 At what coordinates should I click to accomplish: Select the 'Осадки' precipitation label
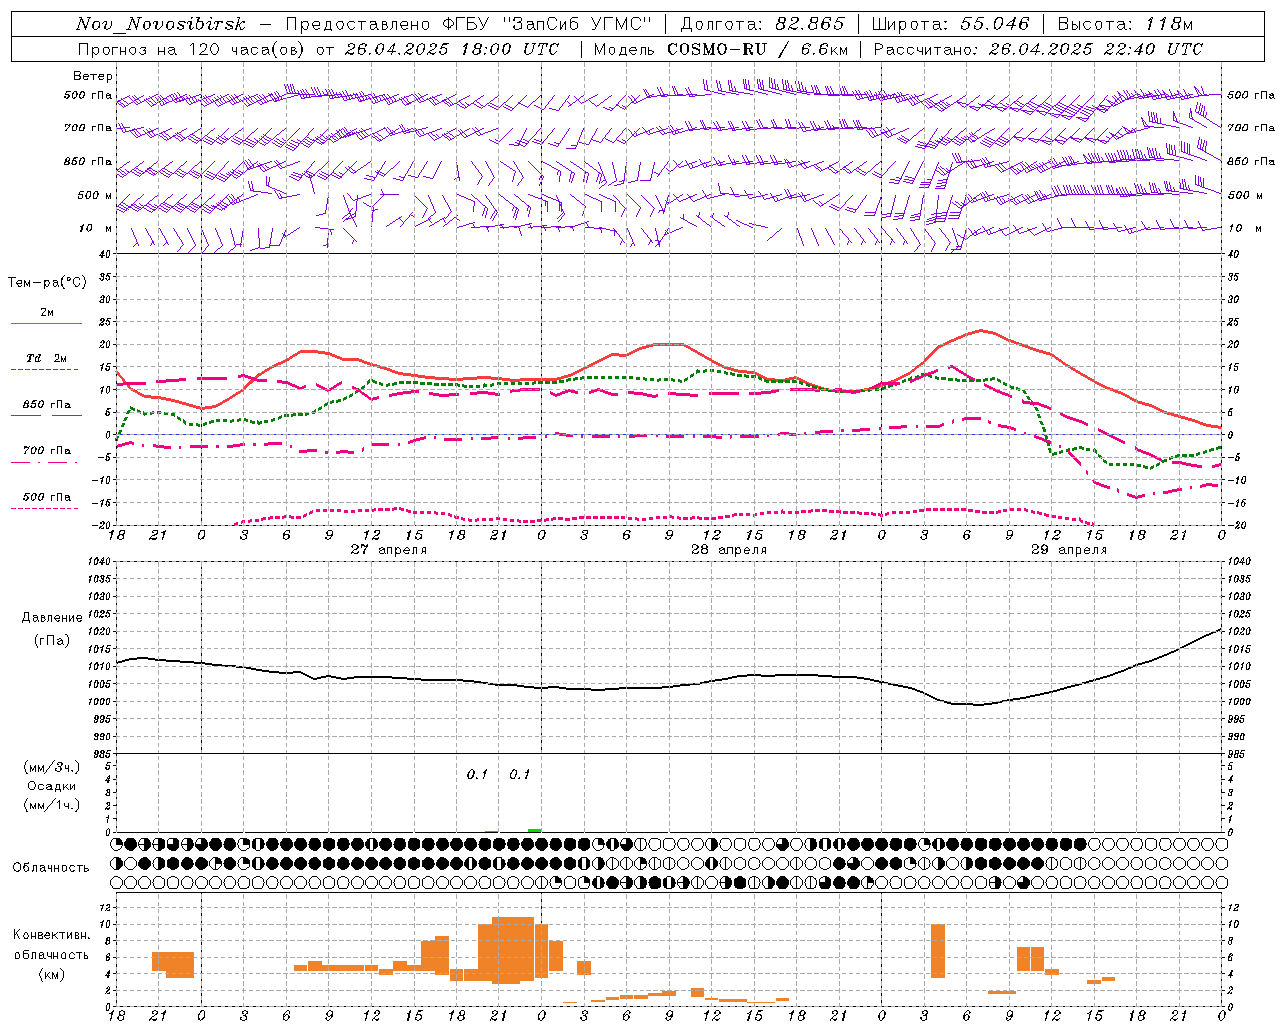[x=52, y=786]
